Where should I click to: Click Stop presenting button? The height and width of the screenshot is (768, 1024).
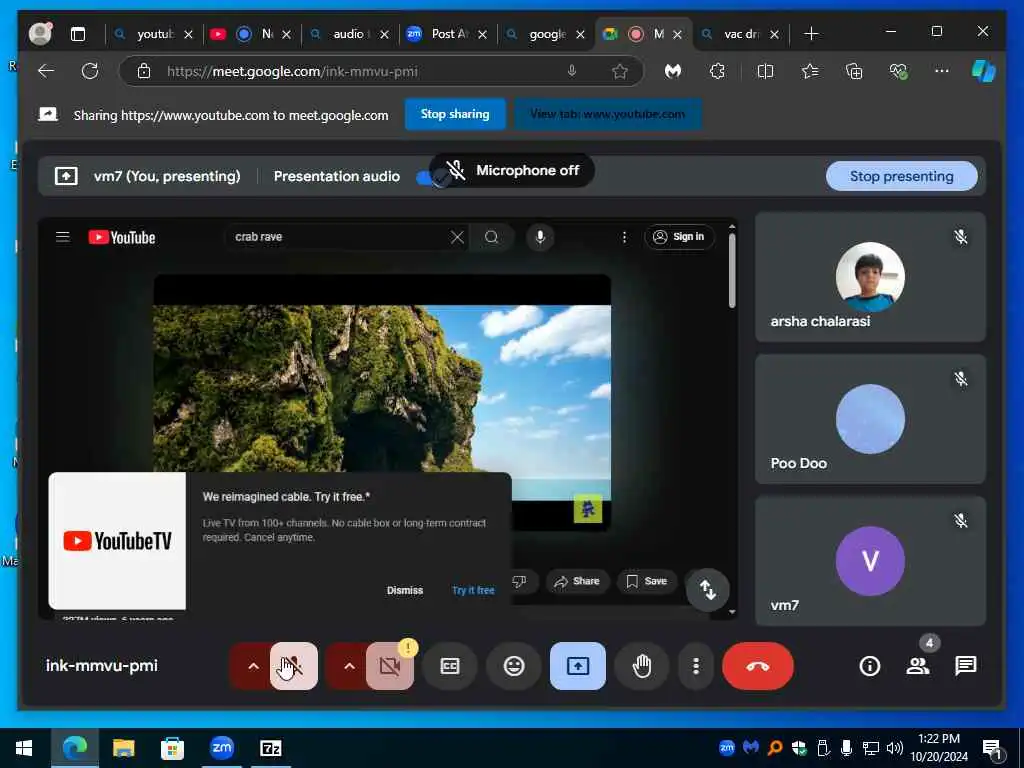click(x=901, y=176)
